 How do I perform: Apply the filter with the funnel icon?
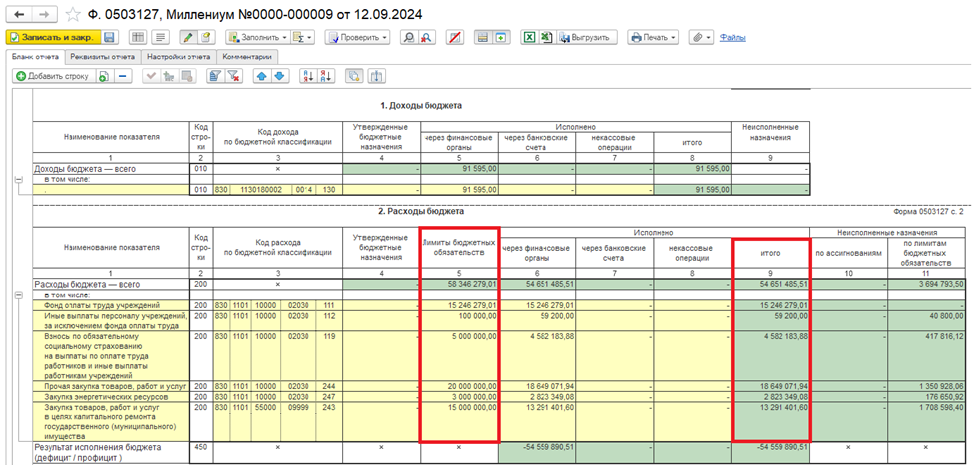point(214,76)
